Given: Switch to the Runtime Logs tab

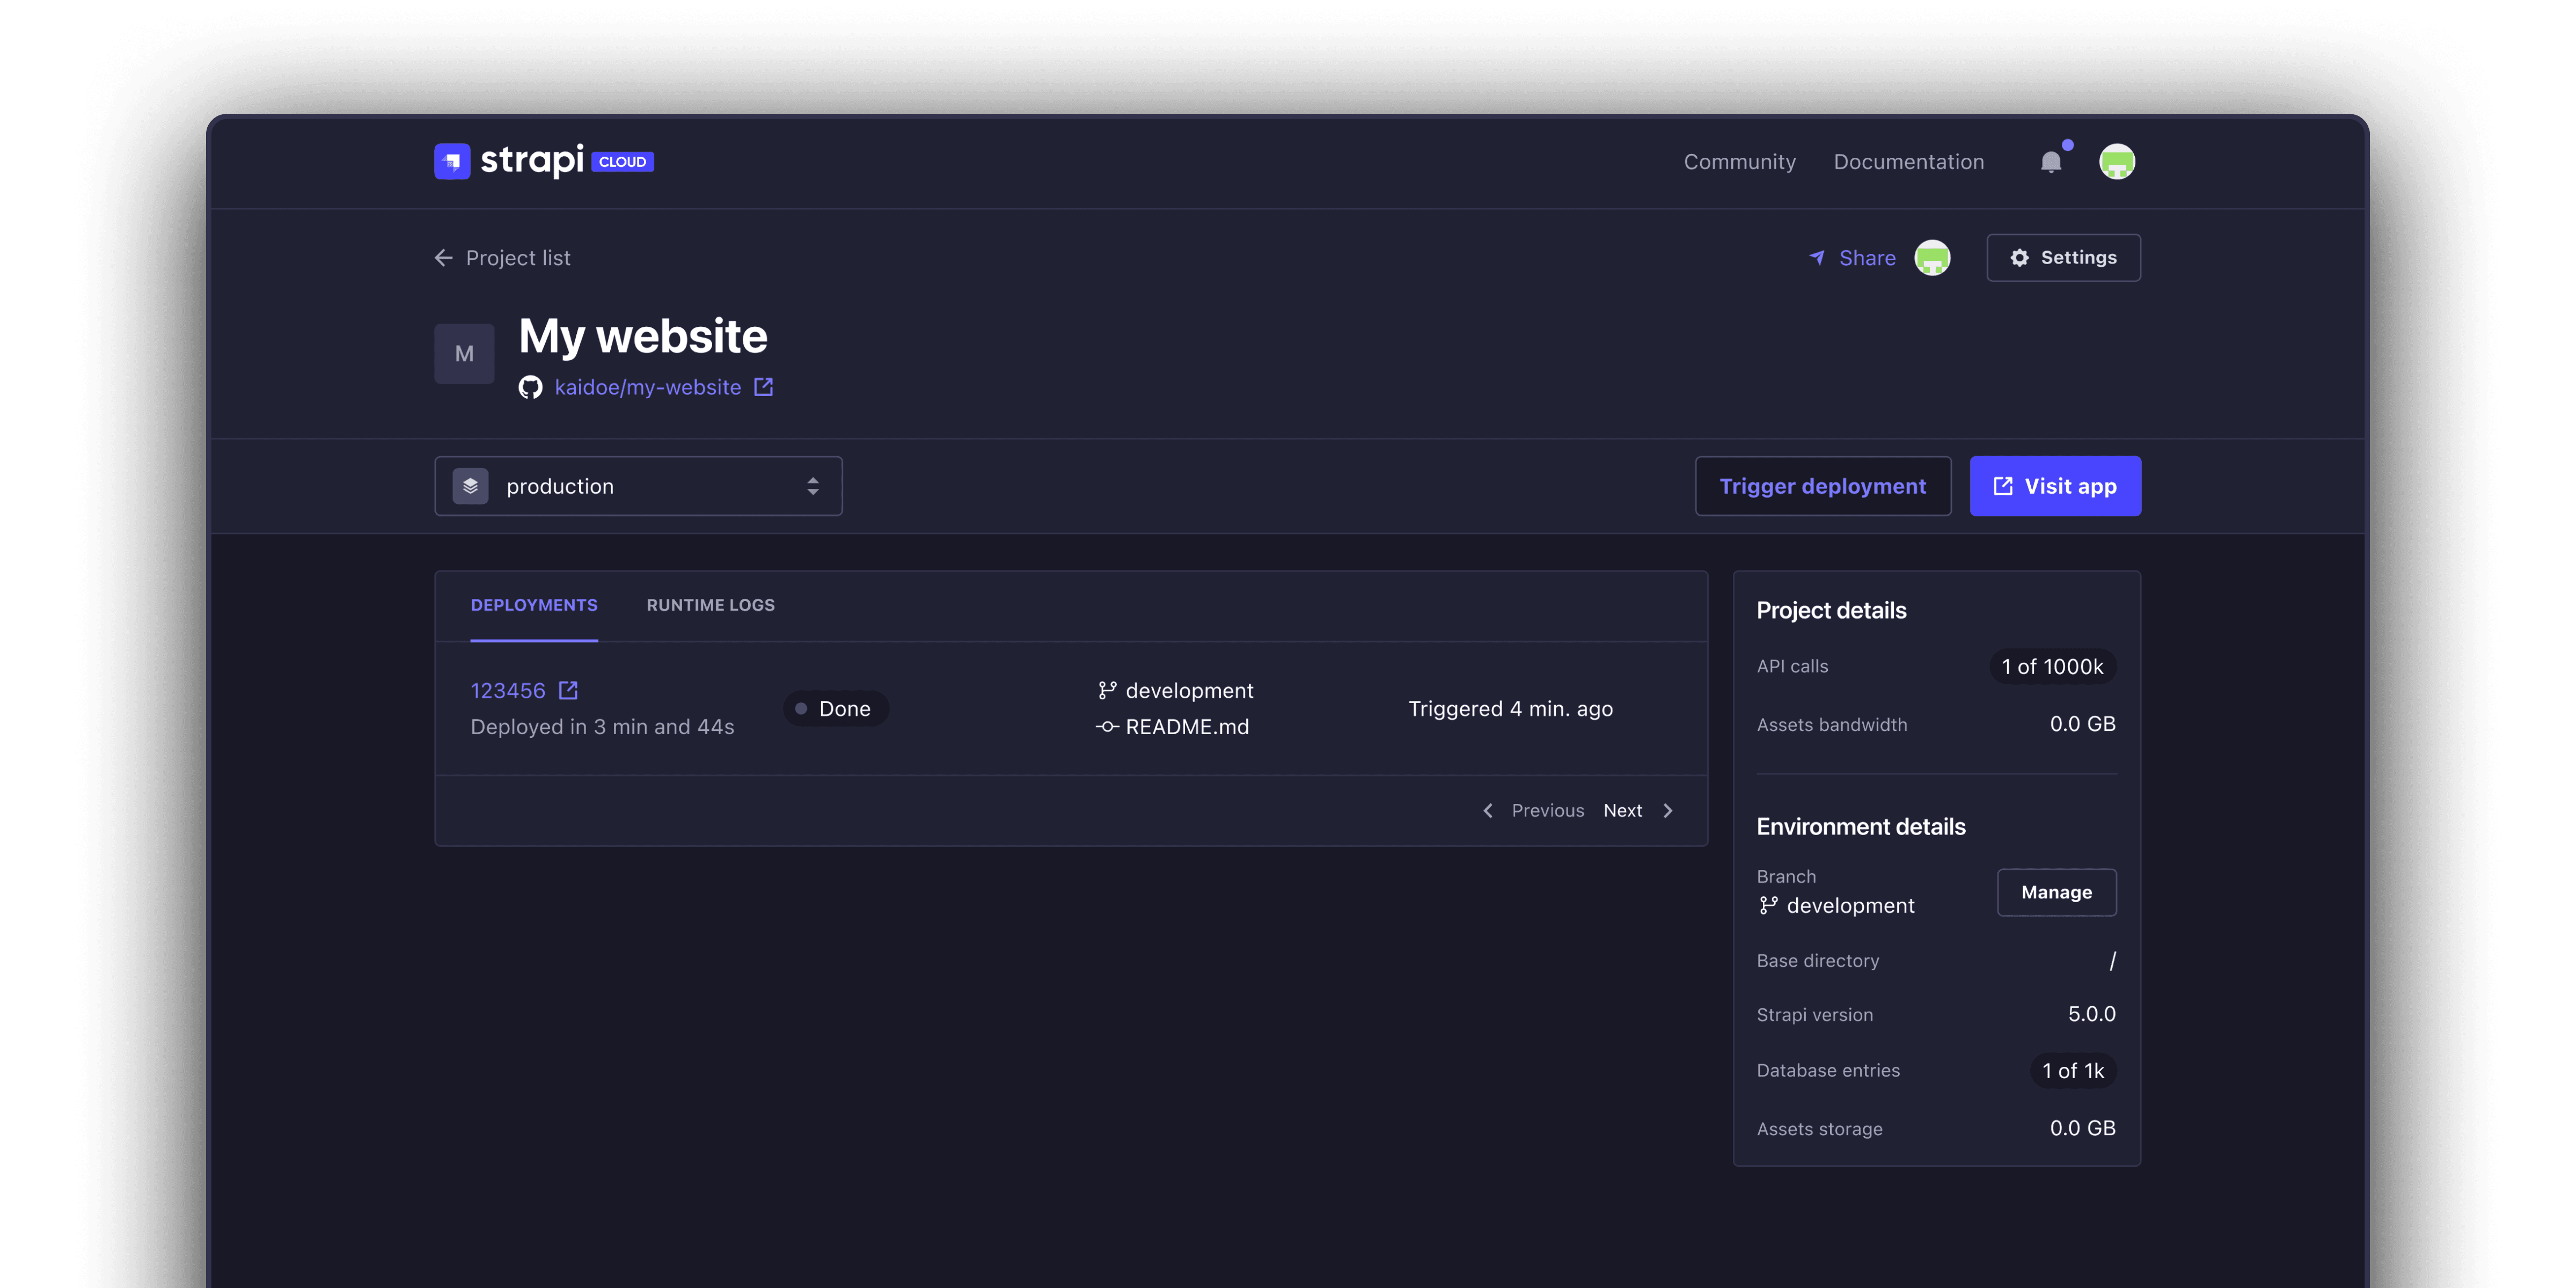Looking at the screenshot, I should point(711,605).
